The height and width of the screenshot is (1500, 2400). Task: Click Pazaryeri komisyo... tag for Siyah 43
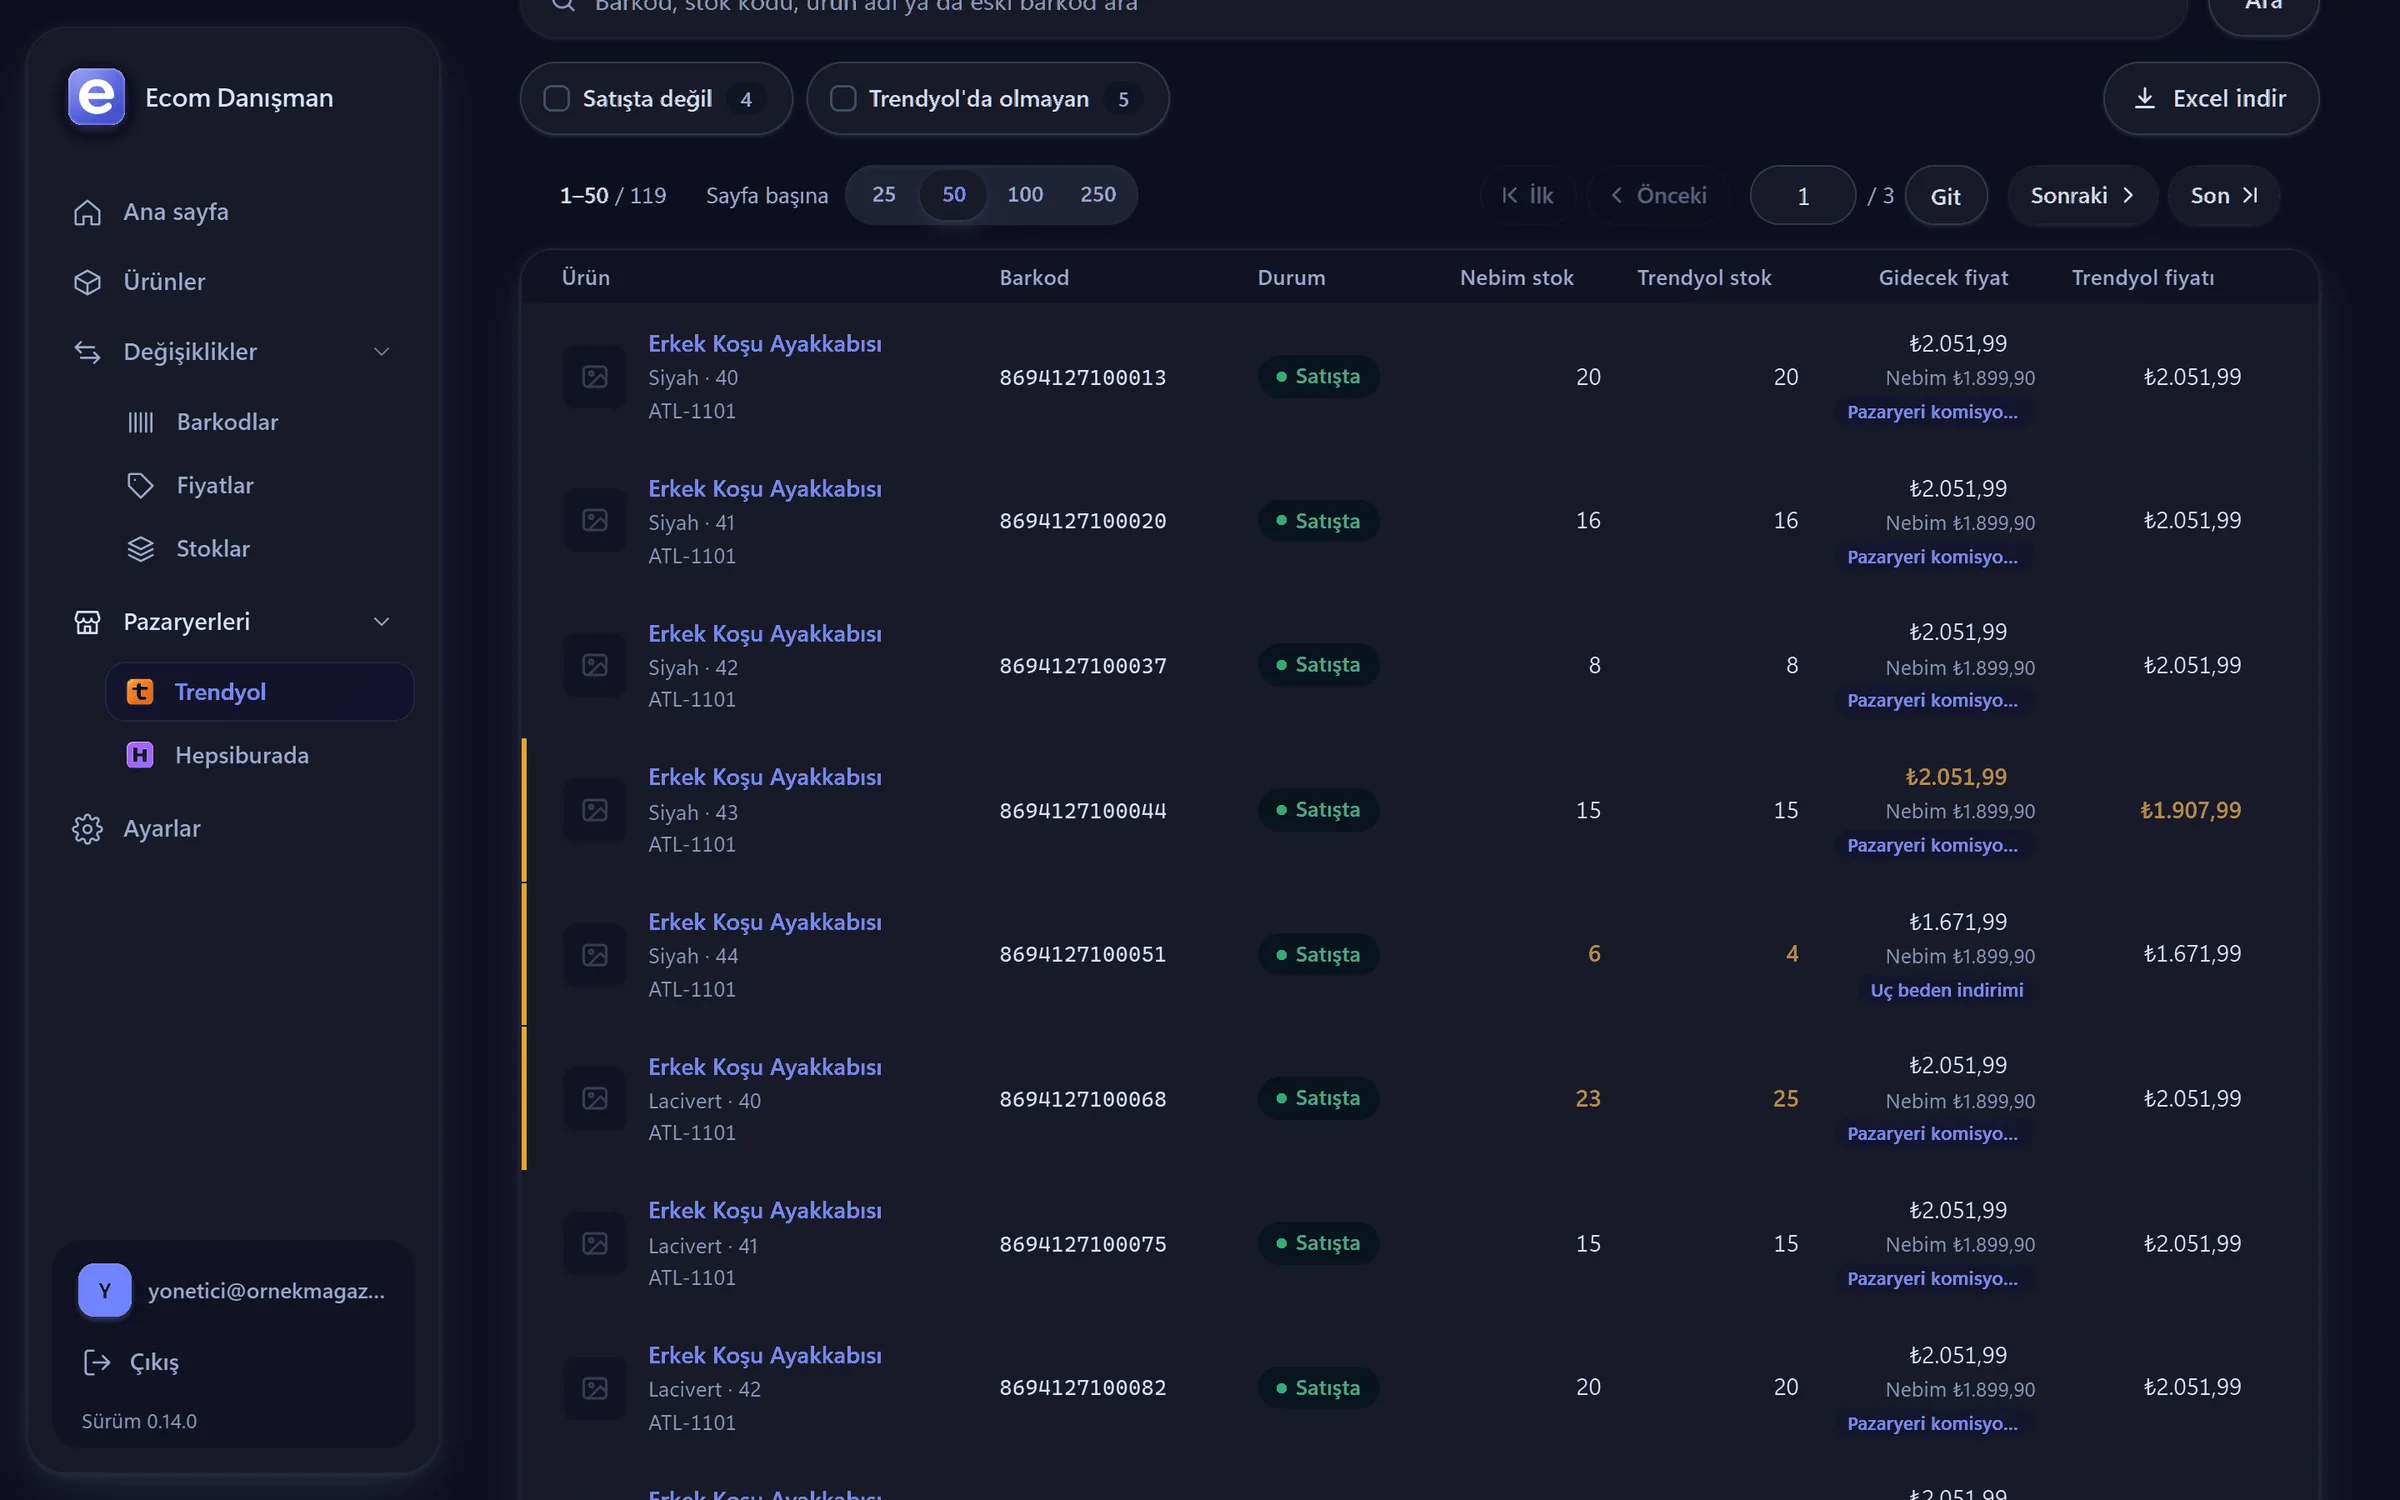tap(1932, 845)
